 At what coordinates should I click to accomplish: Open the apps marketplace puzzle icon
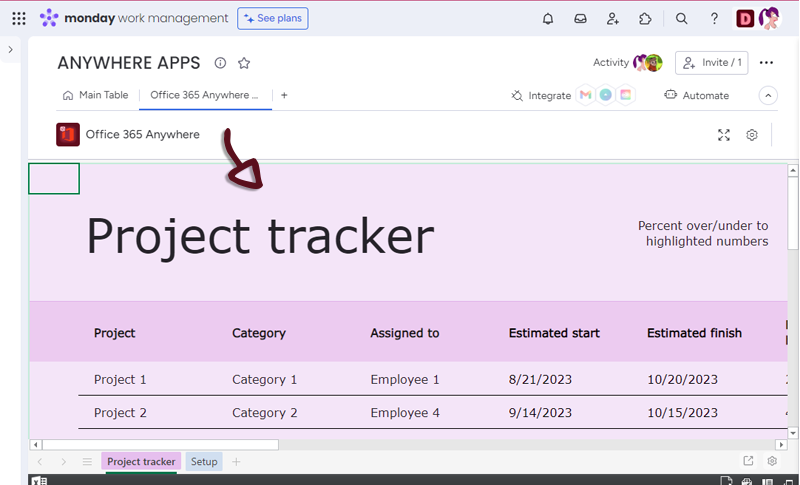[645, 18]
